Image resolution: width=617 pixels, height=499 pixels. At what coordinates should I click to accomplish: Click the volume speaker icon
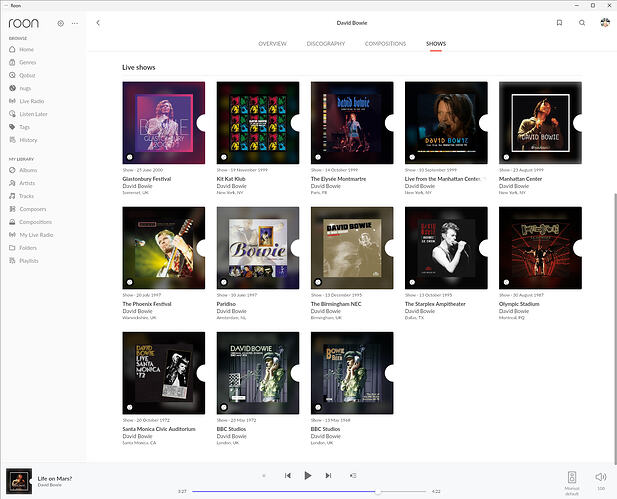(x=600, y=477)
